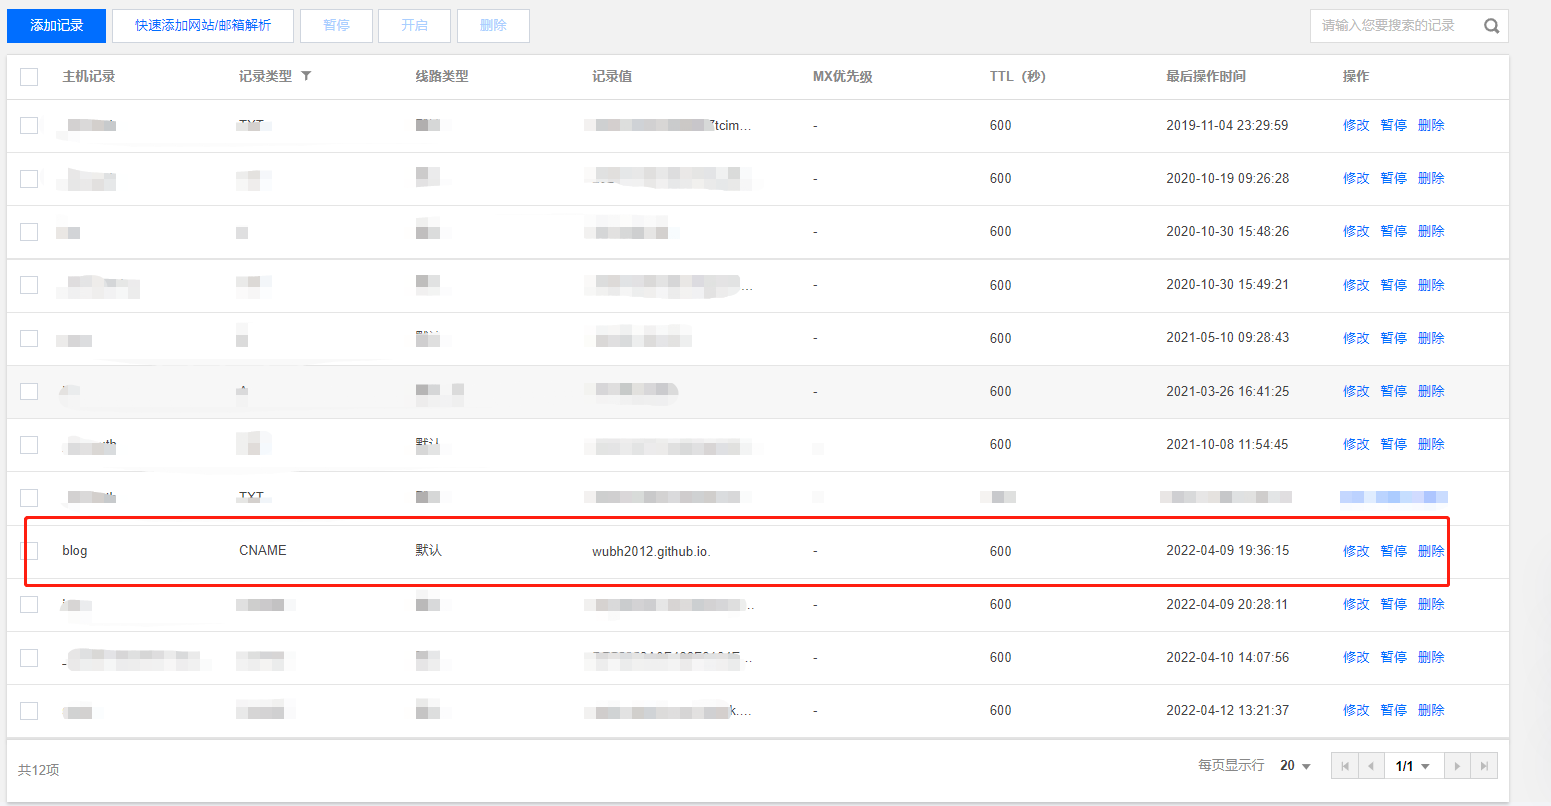The image size is (1551, 806).
Task: Click 修改 for the blog record
Action: pyautogui.click(x=1356, y=551)
